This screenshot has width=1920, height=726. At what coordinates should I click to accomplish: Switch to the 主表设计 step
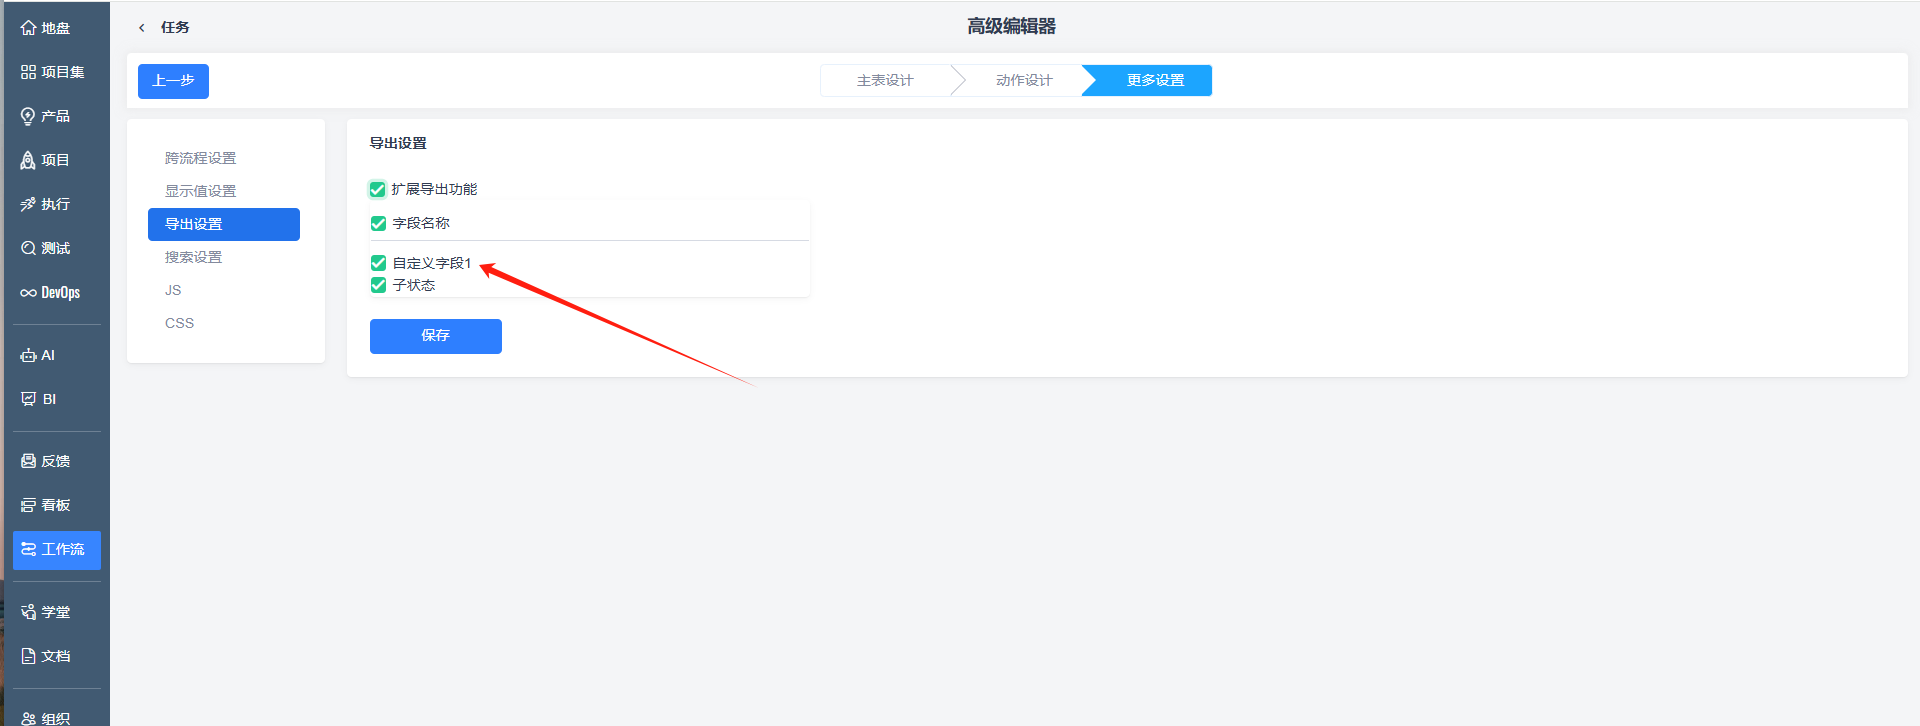coord(885,80)
